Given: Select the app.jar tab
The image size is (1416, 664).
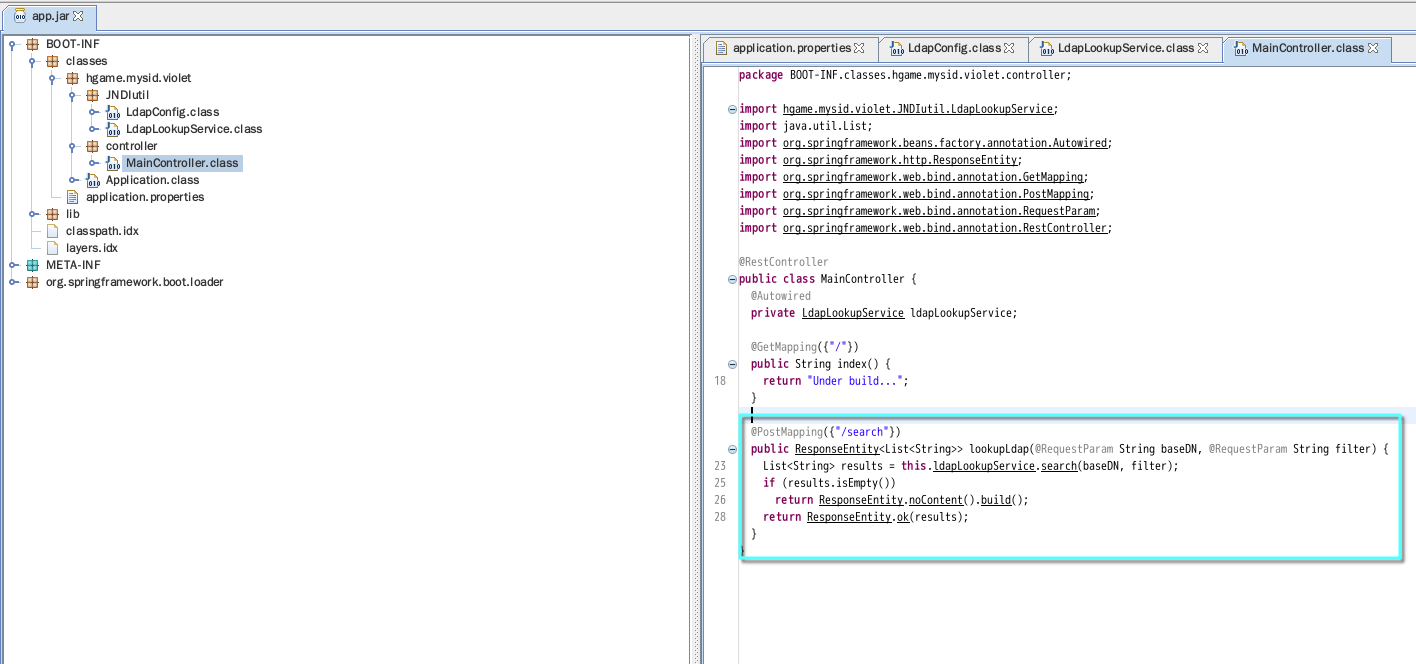Looking at the screenshot, I should pyautogui.click(x=51, y=17).
